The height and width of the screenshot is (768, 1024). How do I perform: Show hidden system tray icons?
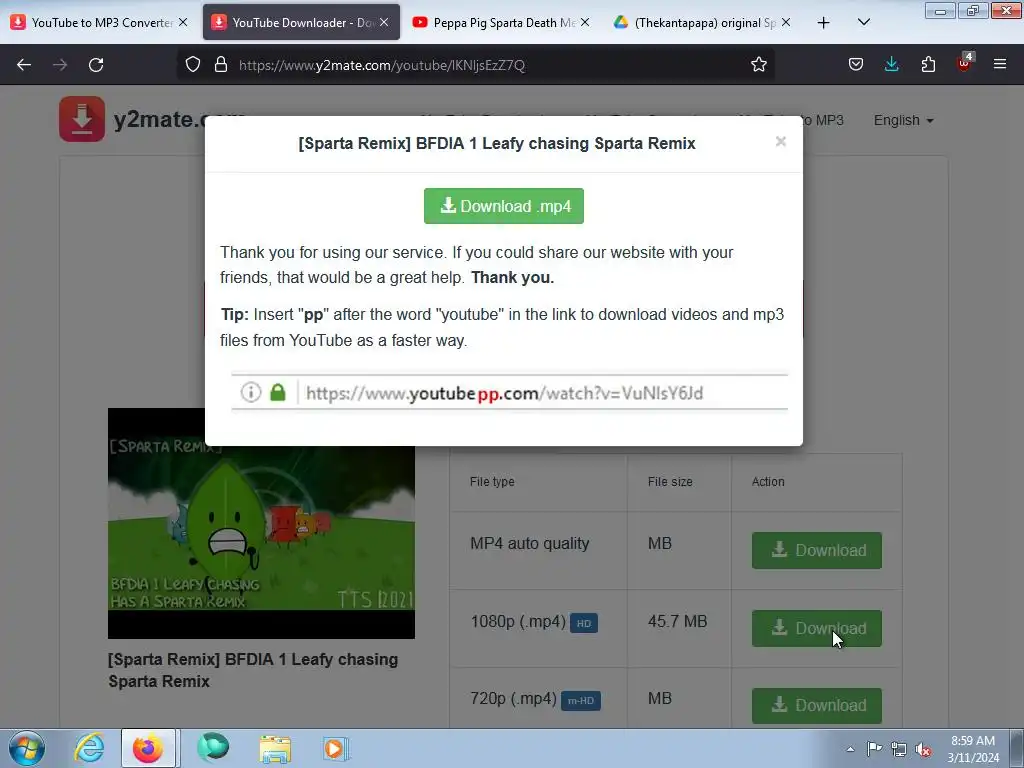pyautogui.click(x=850, y=749)
